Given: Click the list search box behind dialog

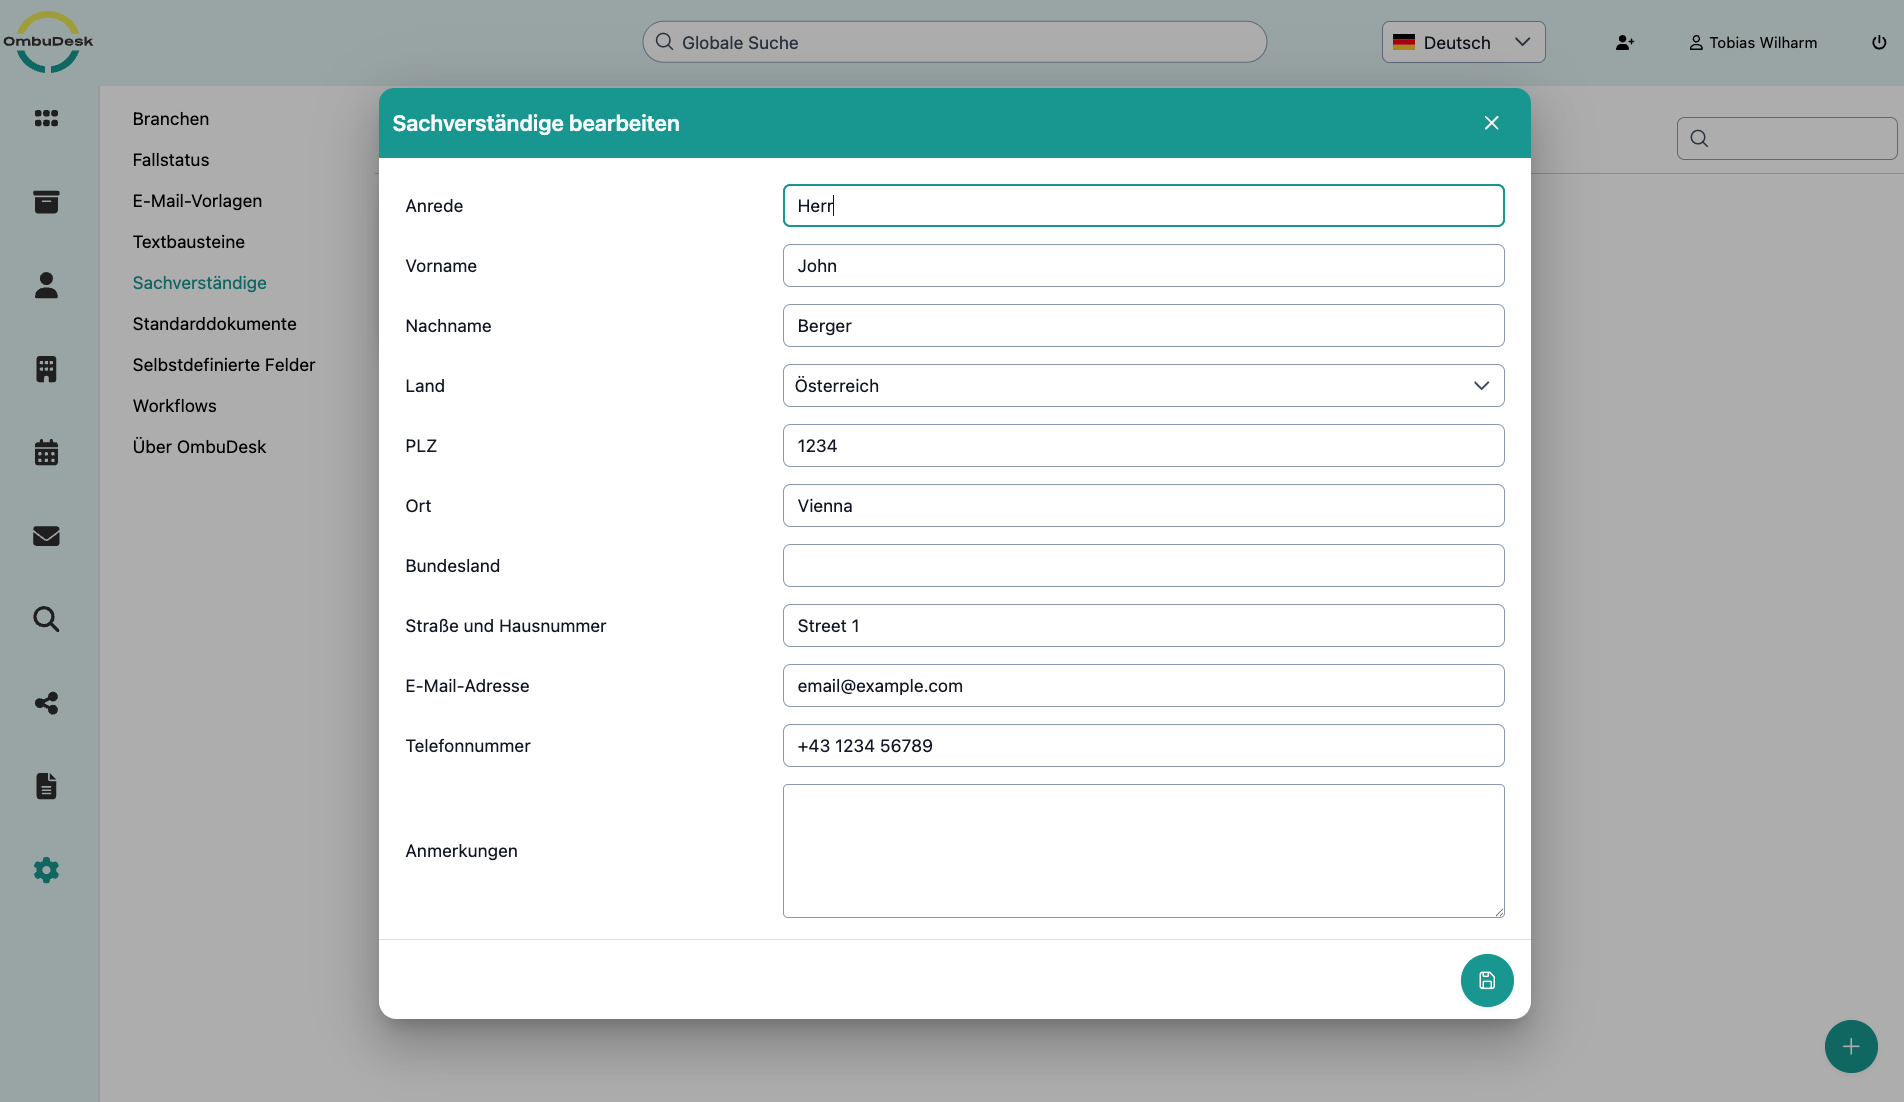Looking at the screenshot, I should pyautogui.click(x=1787, y=138).
